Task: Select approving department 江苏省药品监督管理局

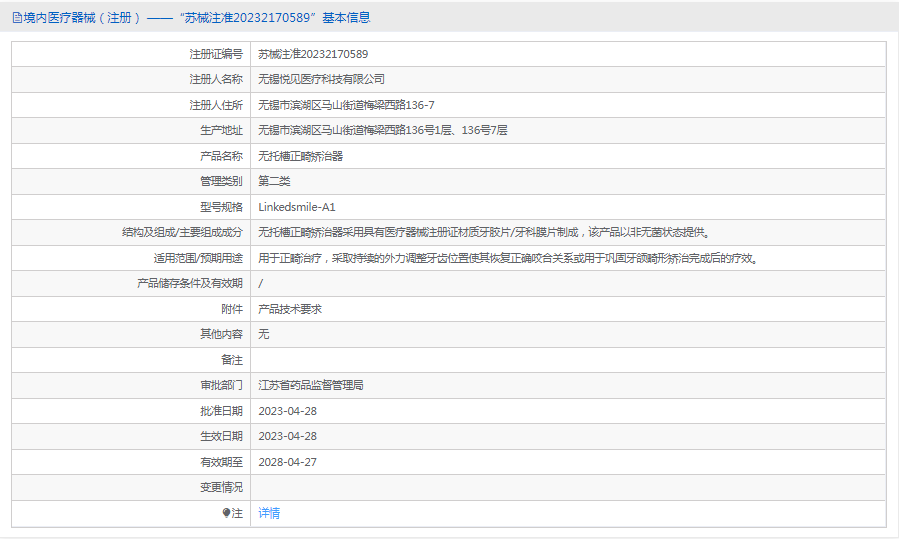Action: click(311, 385)
